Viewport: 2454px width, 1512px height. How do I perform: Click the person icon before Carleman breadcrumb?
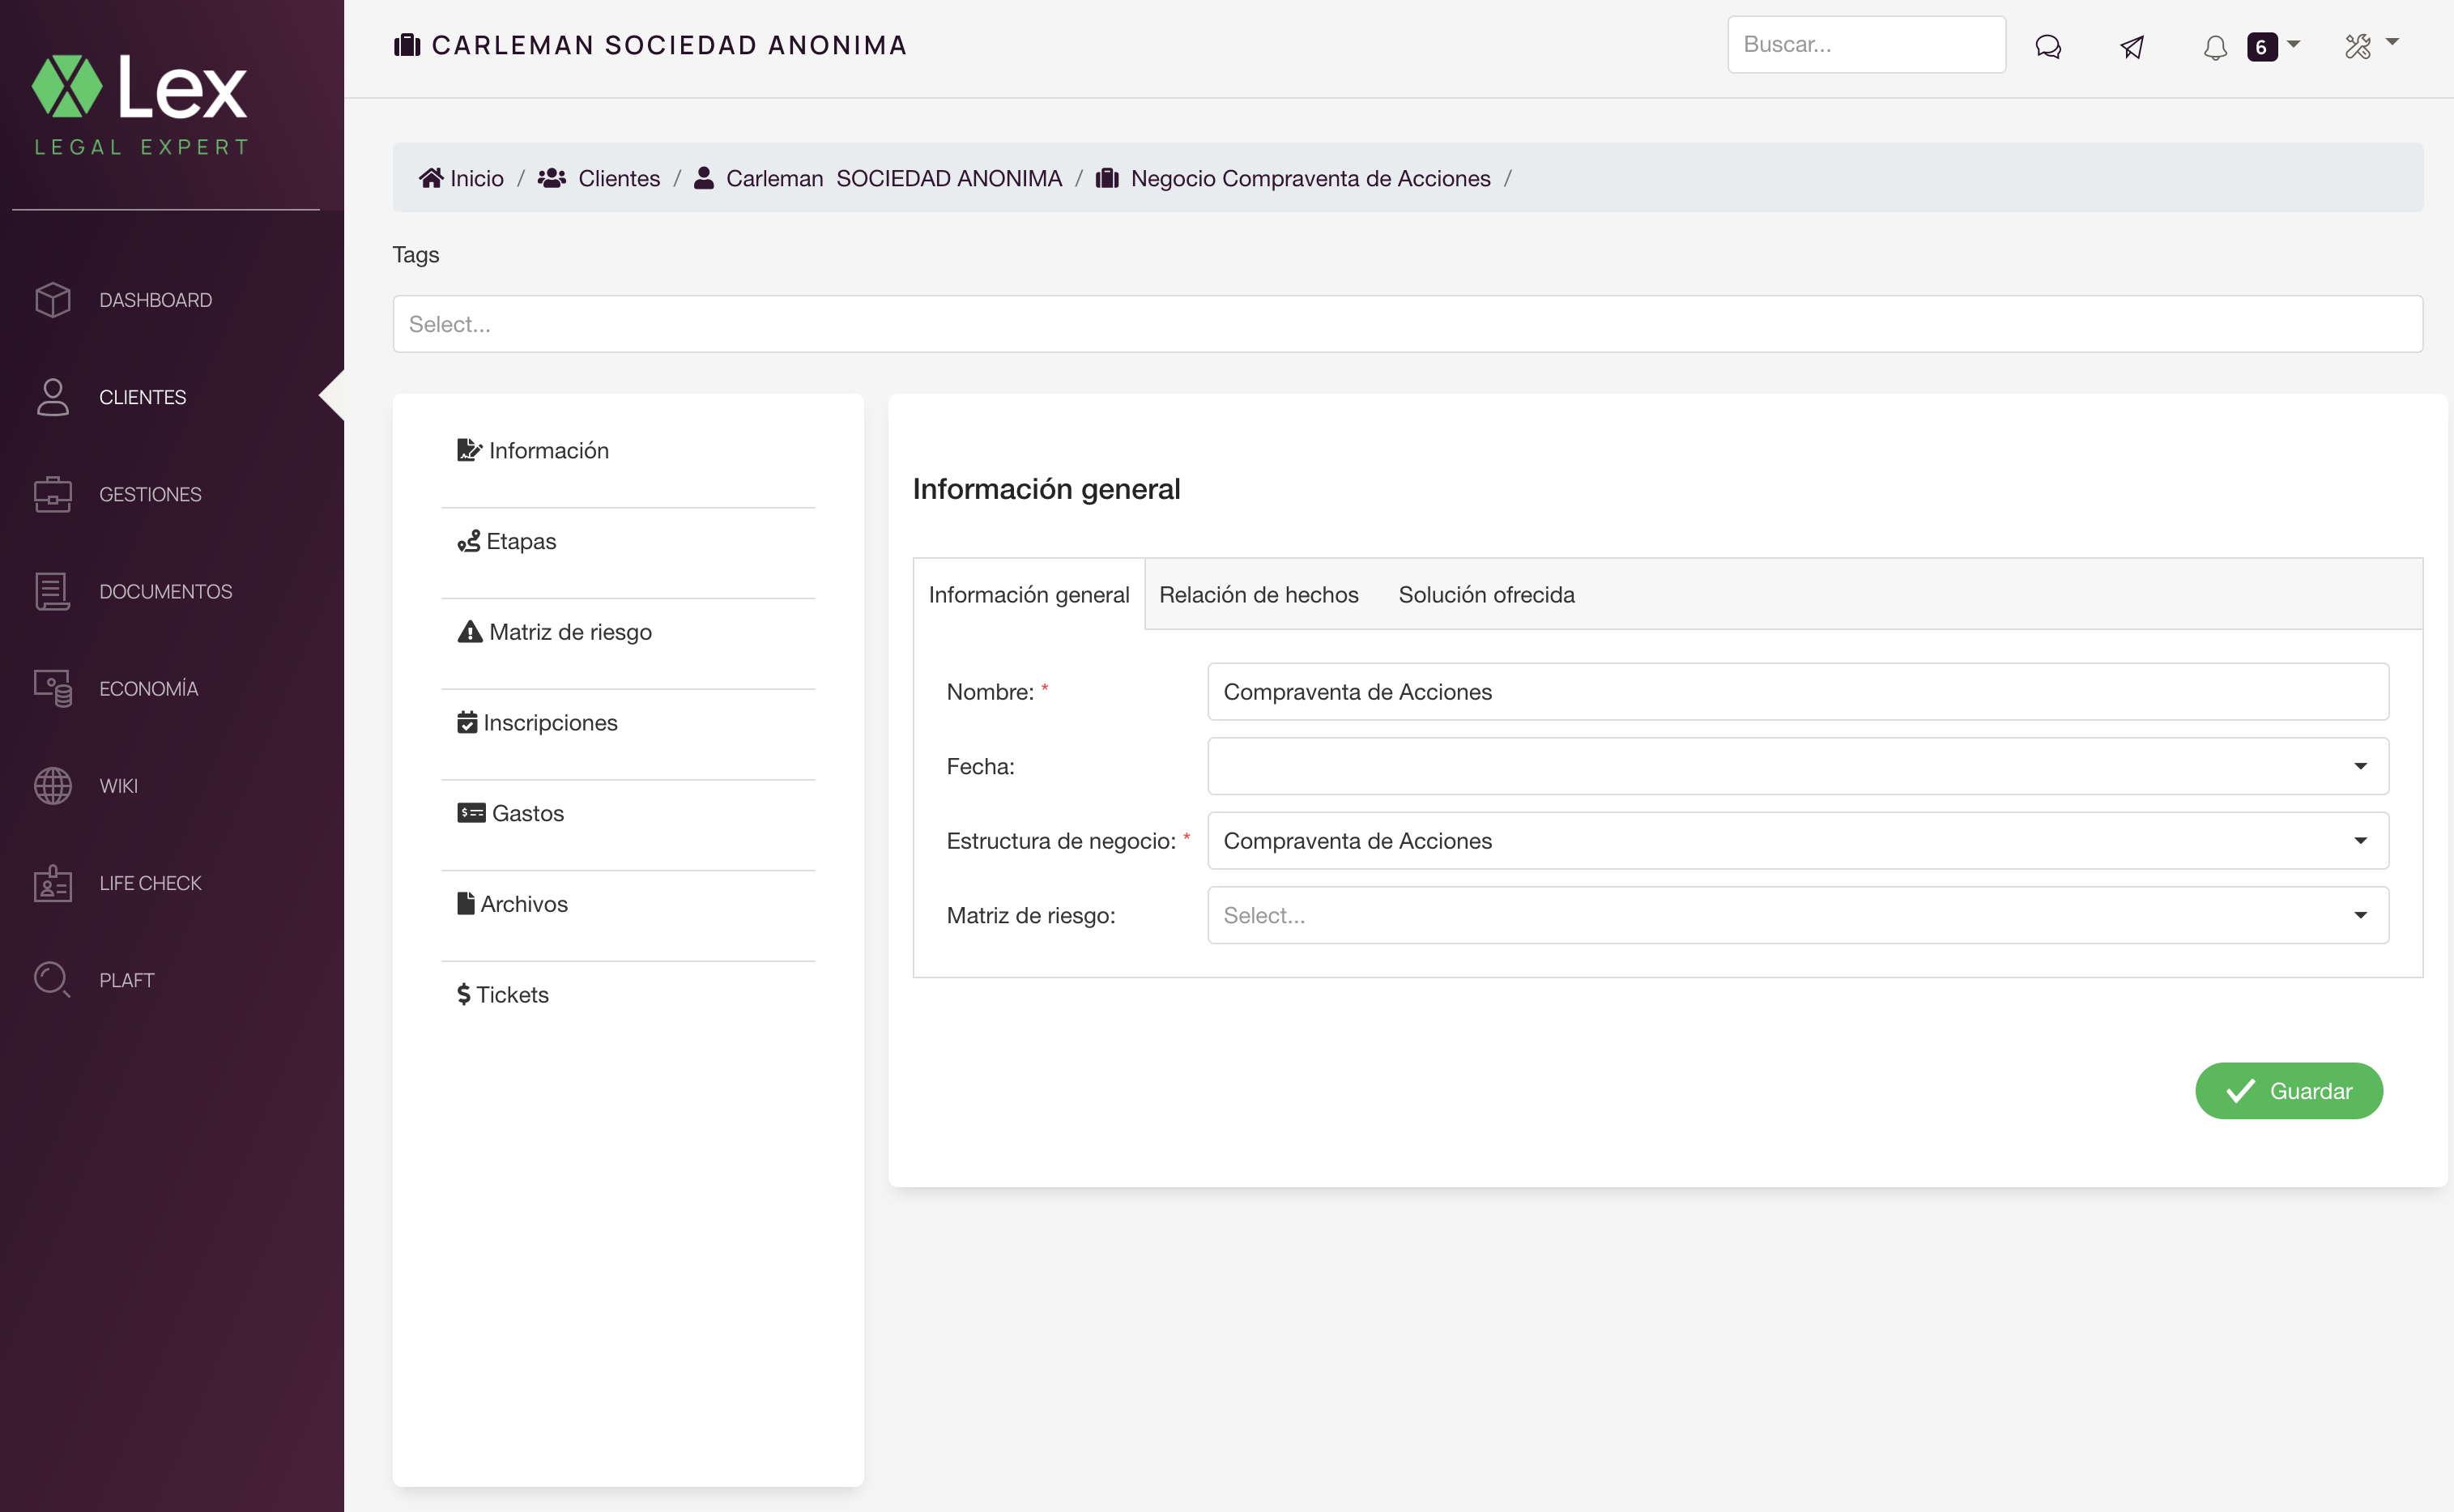pyautogui.click(x=704, y=178)
